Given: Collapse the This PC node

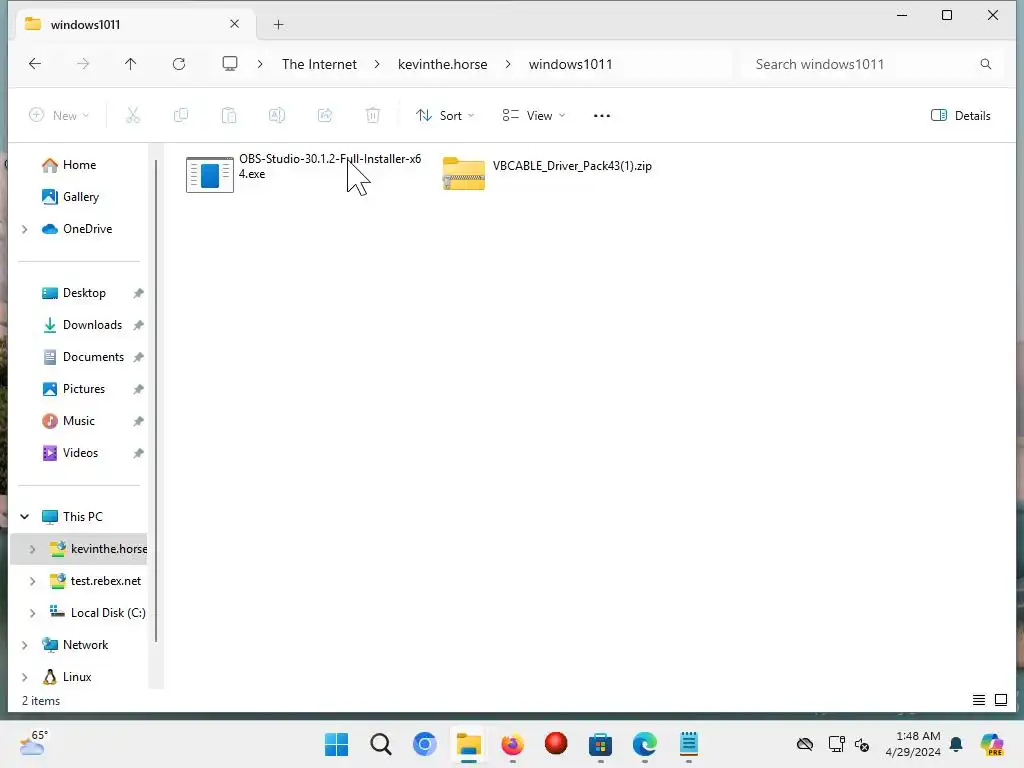Looking at the screenshot, I should pyautogui.click(x=25, y=517).
